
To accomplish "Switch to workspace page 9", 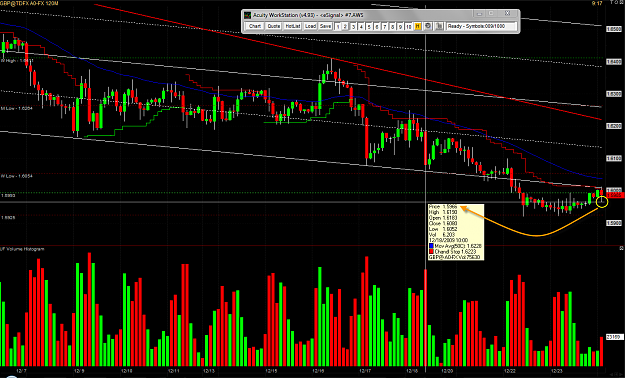I will 400,26.
